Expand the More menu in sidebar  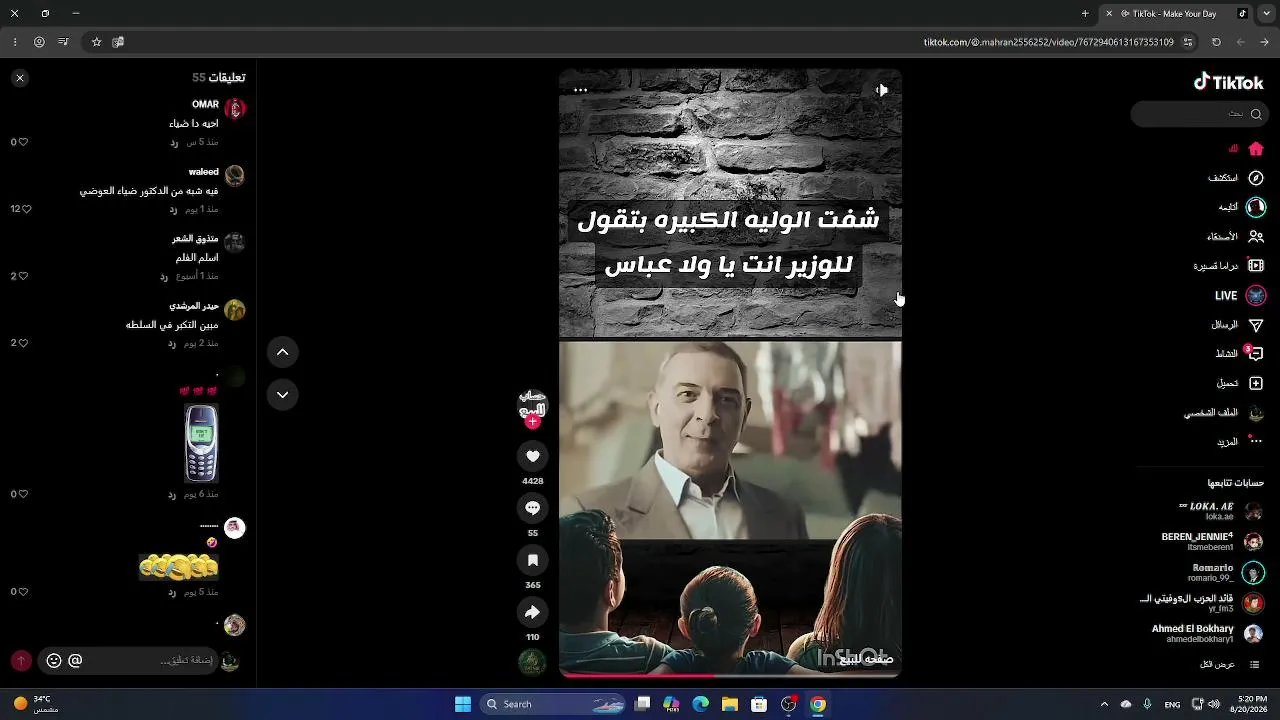[x=1256, y=441]
